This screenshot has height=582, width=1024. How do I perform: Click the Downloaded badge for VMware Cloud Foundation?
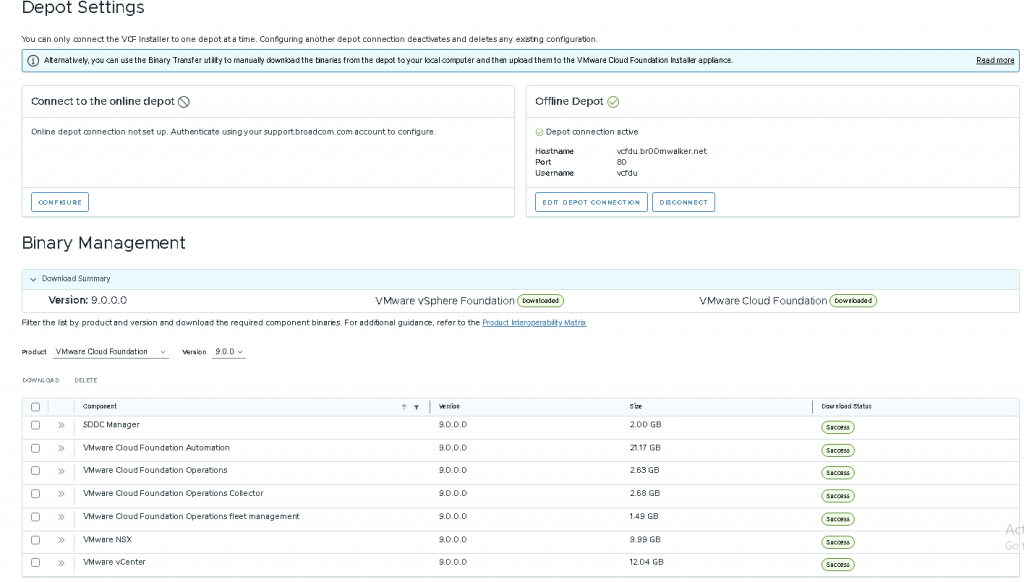coord(853,301)
